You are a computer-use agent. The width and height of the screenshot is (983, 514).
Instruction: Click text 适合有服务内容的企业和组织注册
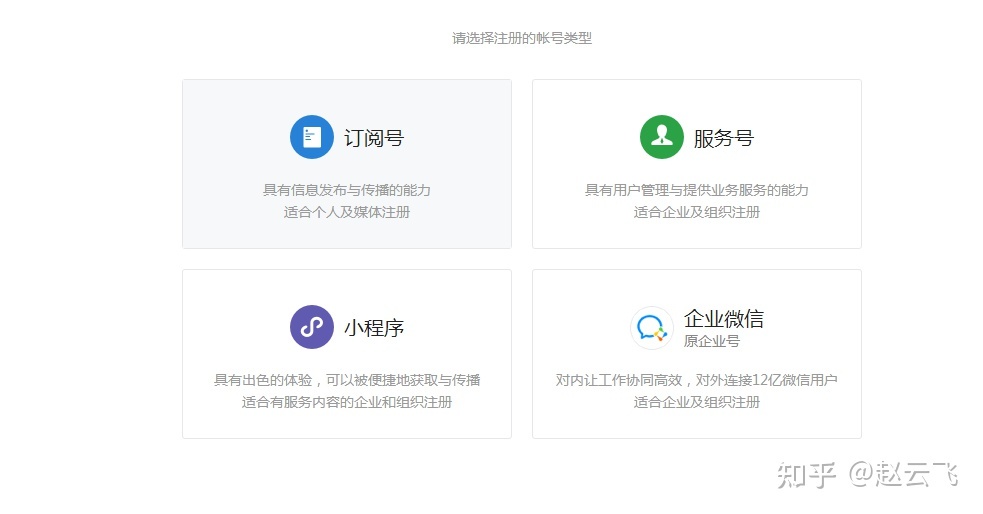point(347,402)
